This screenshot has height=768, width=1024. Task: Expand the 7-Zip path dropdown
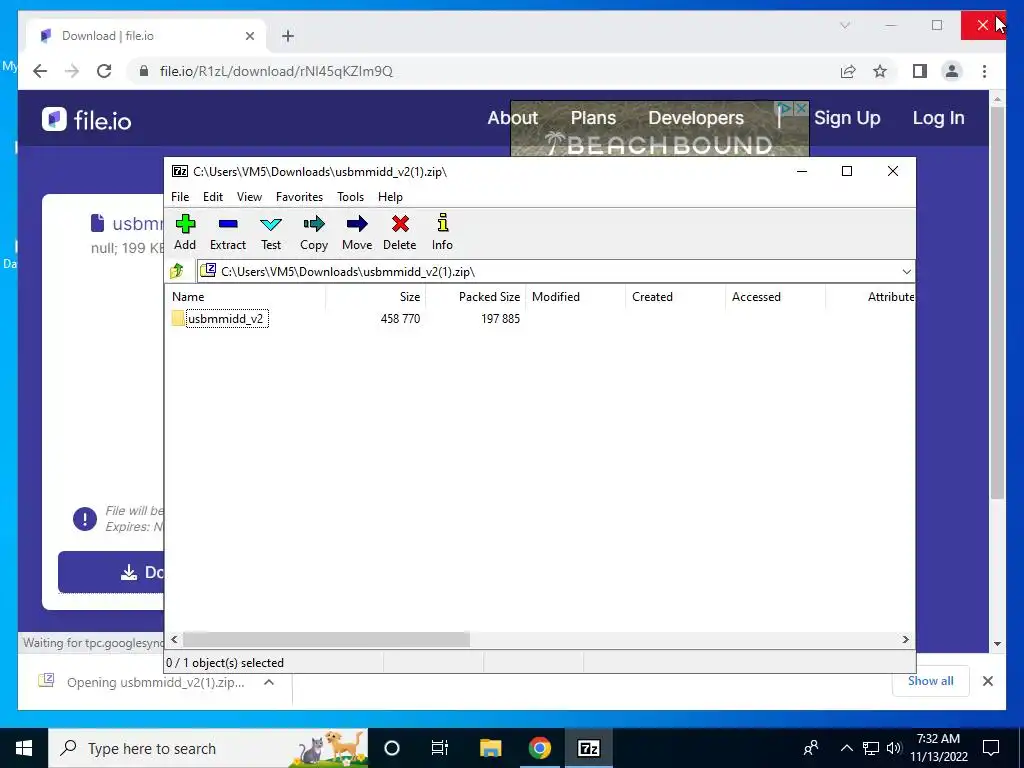pos(906,272)
